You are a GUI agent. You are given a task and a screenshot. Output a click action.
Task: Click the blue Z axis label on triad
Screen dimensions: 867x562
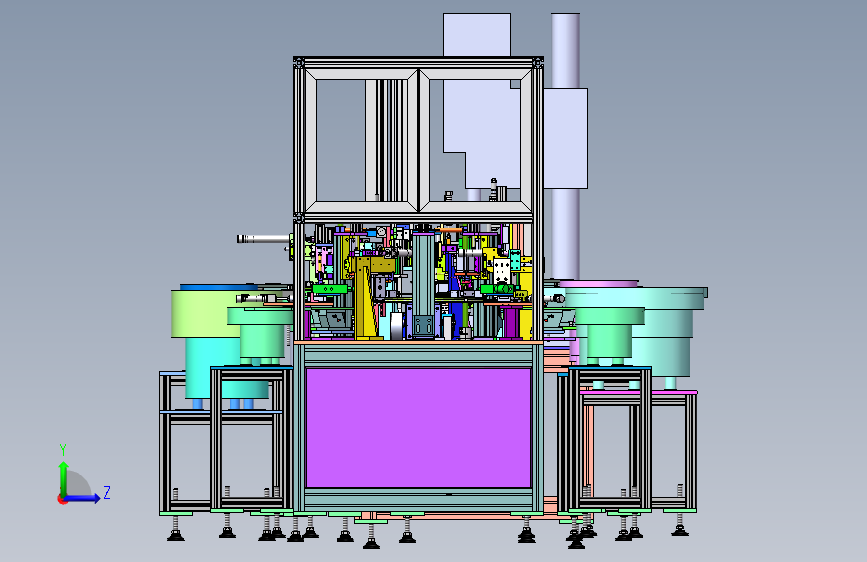pyautogui.click(x=107, y=492)
